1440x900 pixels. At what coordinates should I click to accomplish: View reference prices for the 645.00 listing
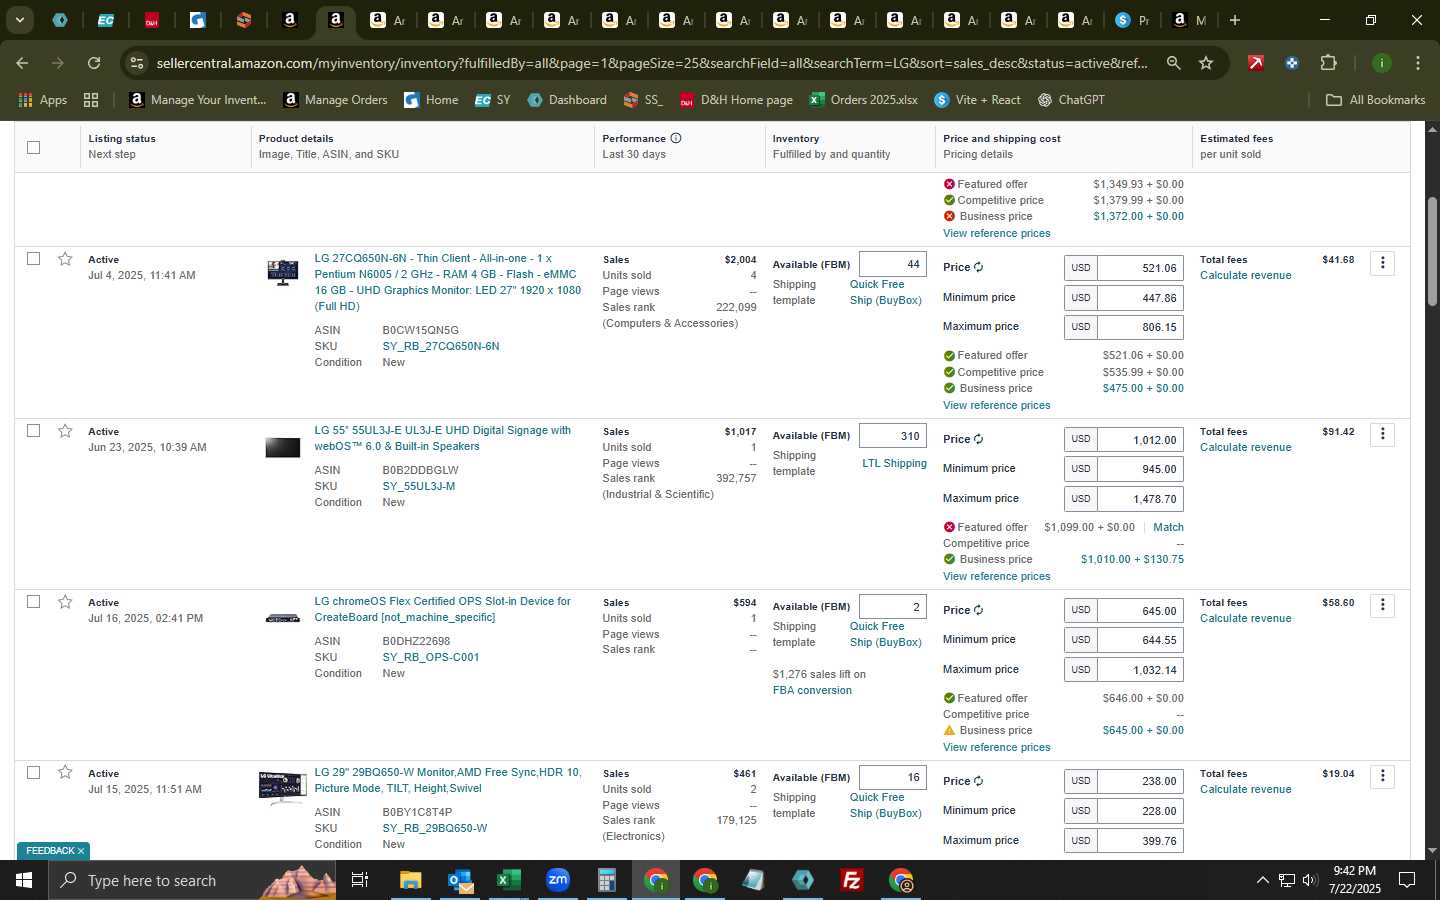[x=996, y=747]
